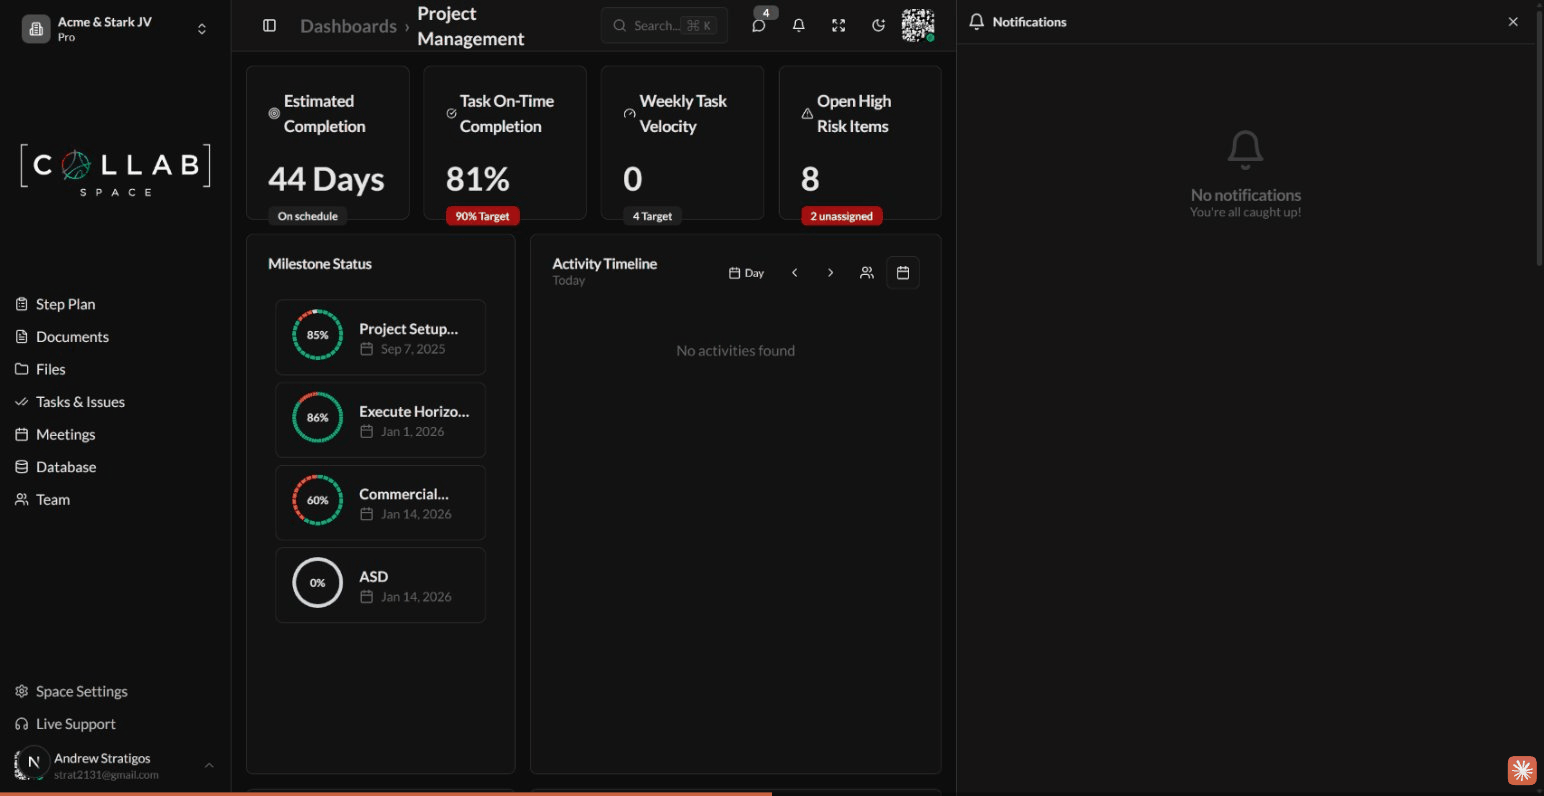Open the Tasks & Issues section
The width and height of the screenshot is (1544, 796).
(x=79, y=402)
